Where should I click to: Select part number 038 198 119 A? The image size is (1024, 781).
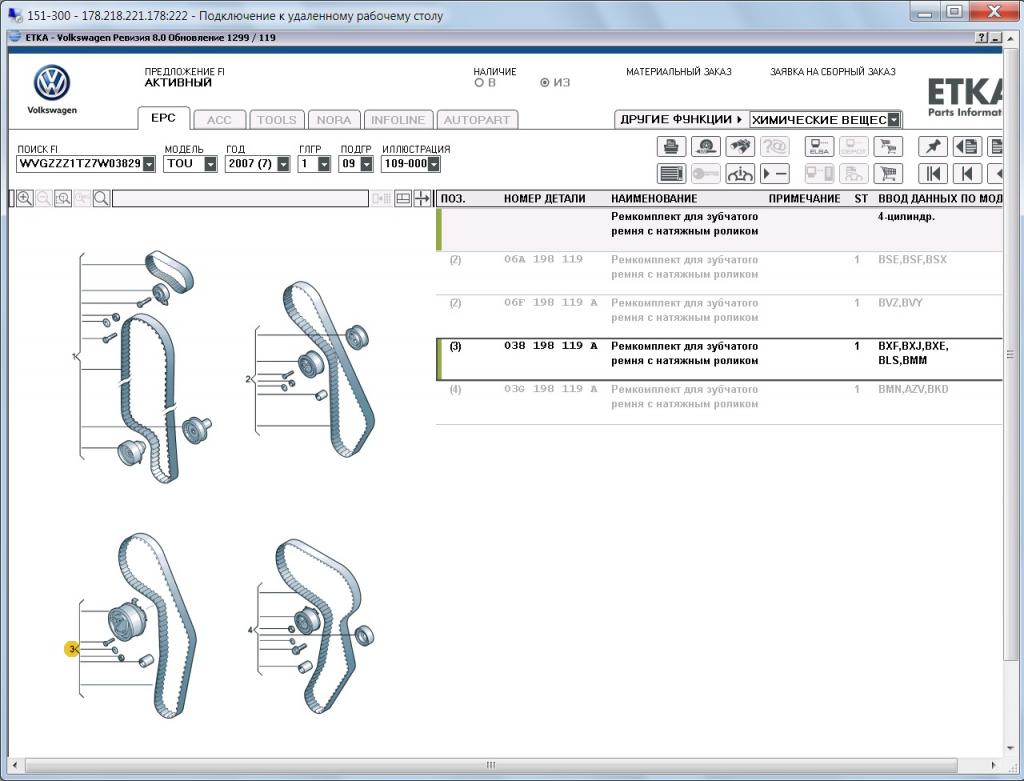pyautogui.click(x=551, y=346)
